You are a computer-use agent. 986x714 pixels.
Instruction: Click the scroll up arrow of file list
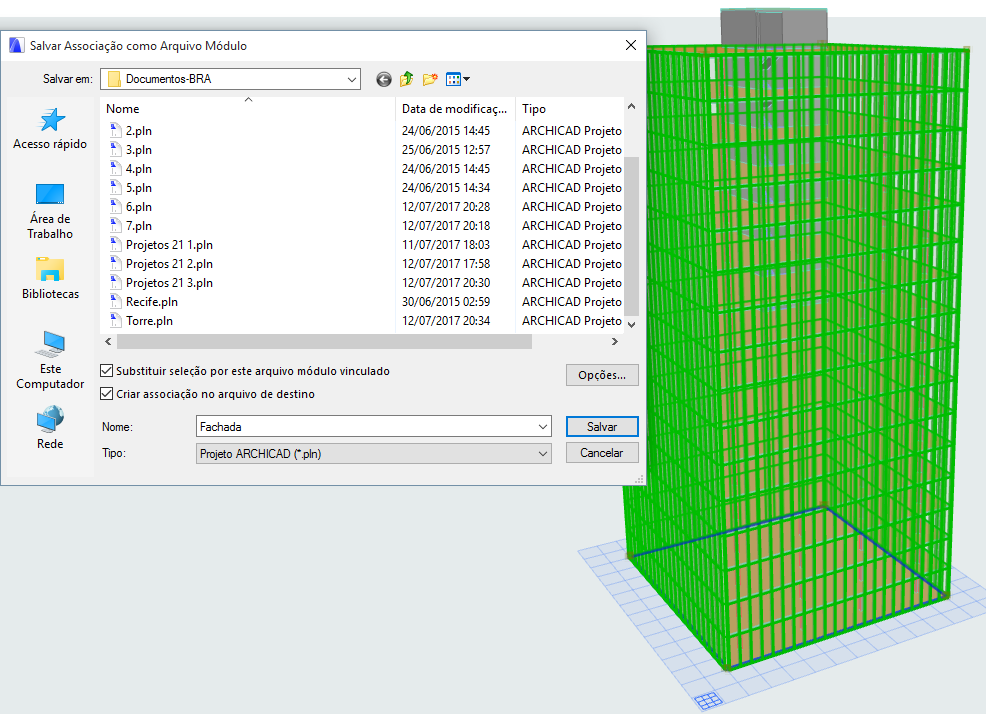click(631, 106)
